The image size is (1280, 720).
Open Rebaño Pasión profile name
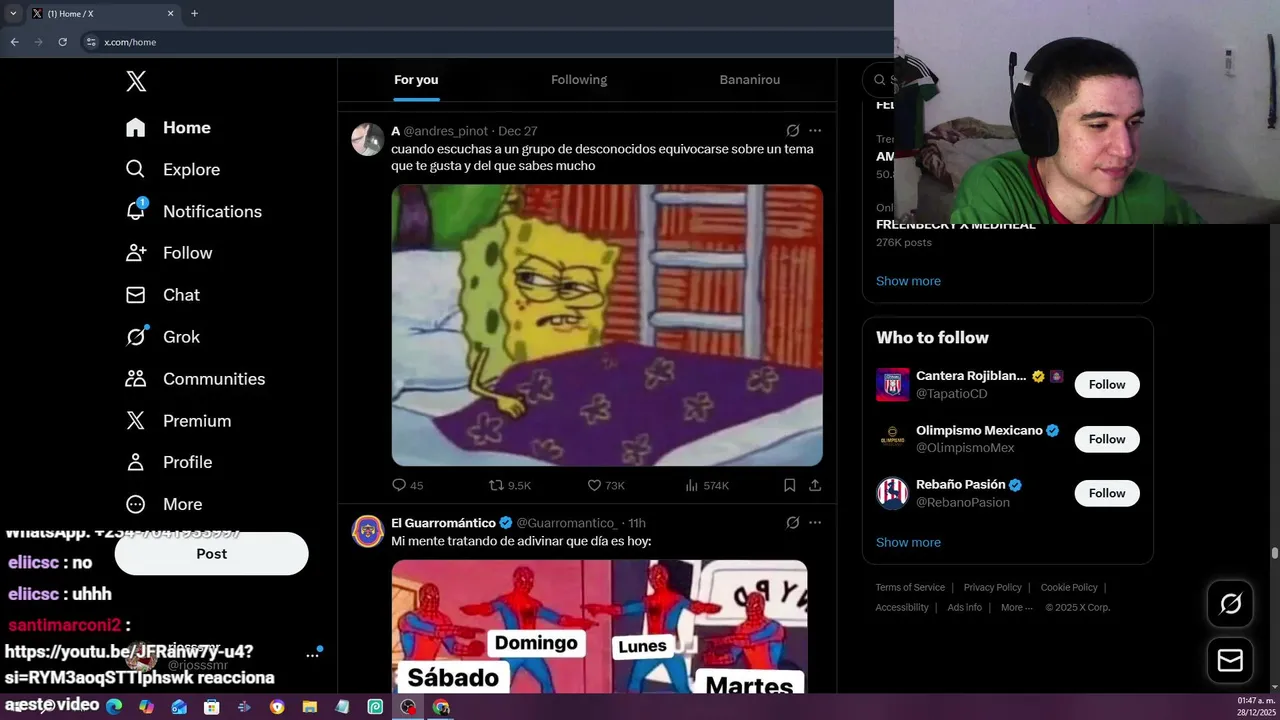click(x=961, y=484)
